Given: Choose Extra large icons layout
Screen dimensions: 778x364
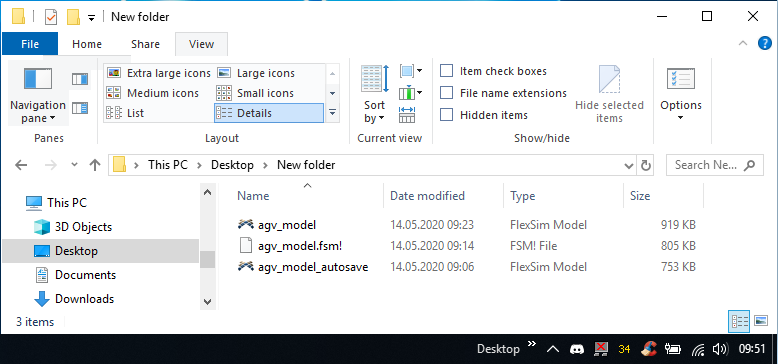Looking at the screenshot, I should click(159, 73).
